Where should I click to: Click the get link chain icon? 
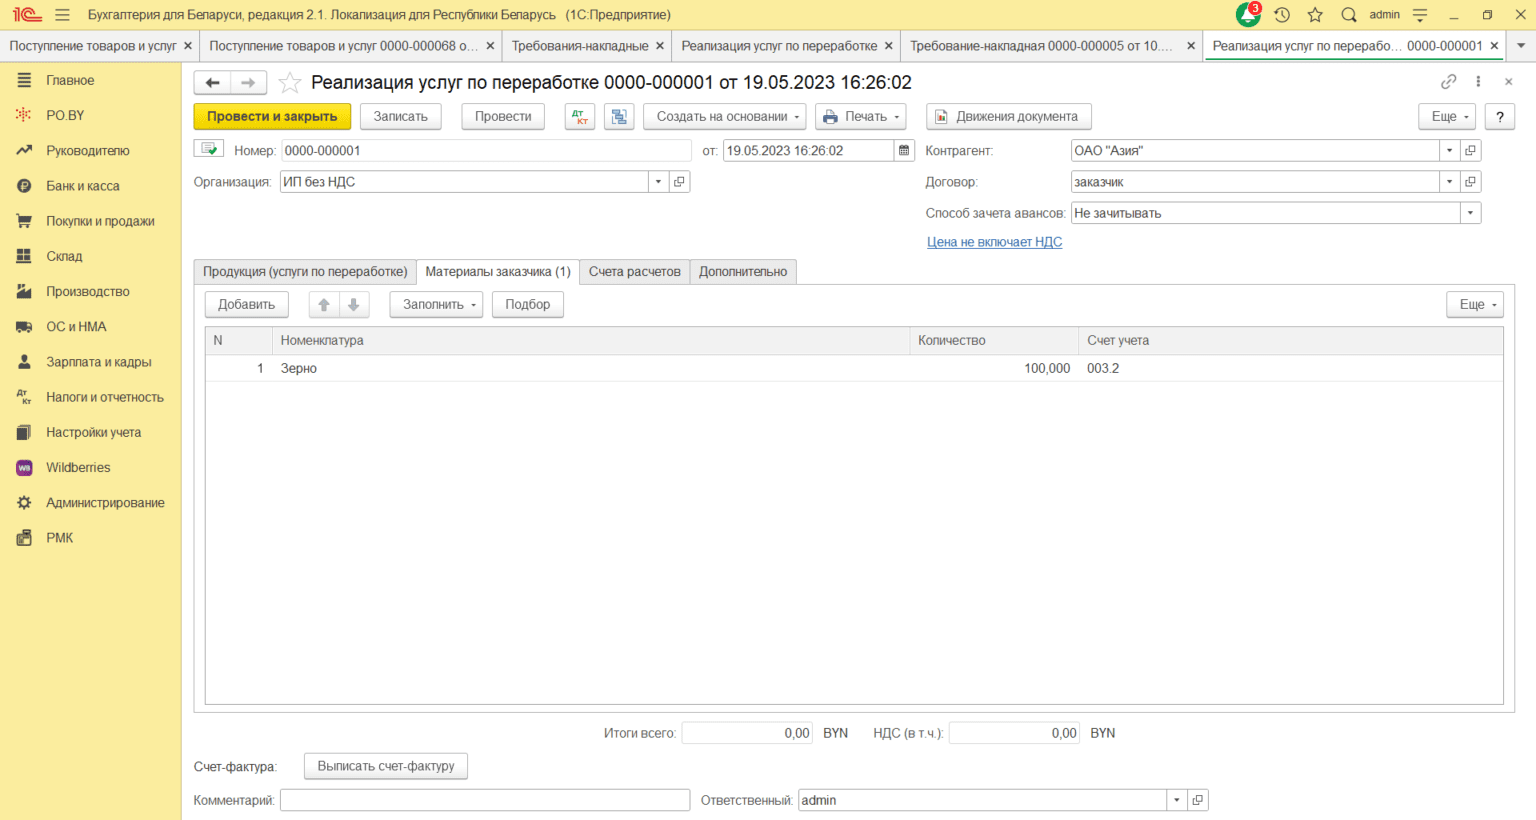pos(1448,82)
